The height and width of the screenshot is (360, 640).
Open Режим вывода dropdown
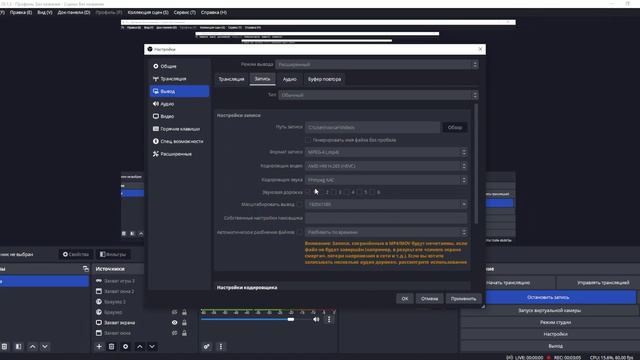[x=377, y=64]
